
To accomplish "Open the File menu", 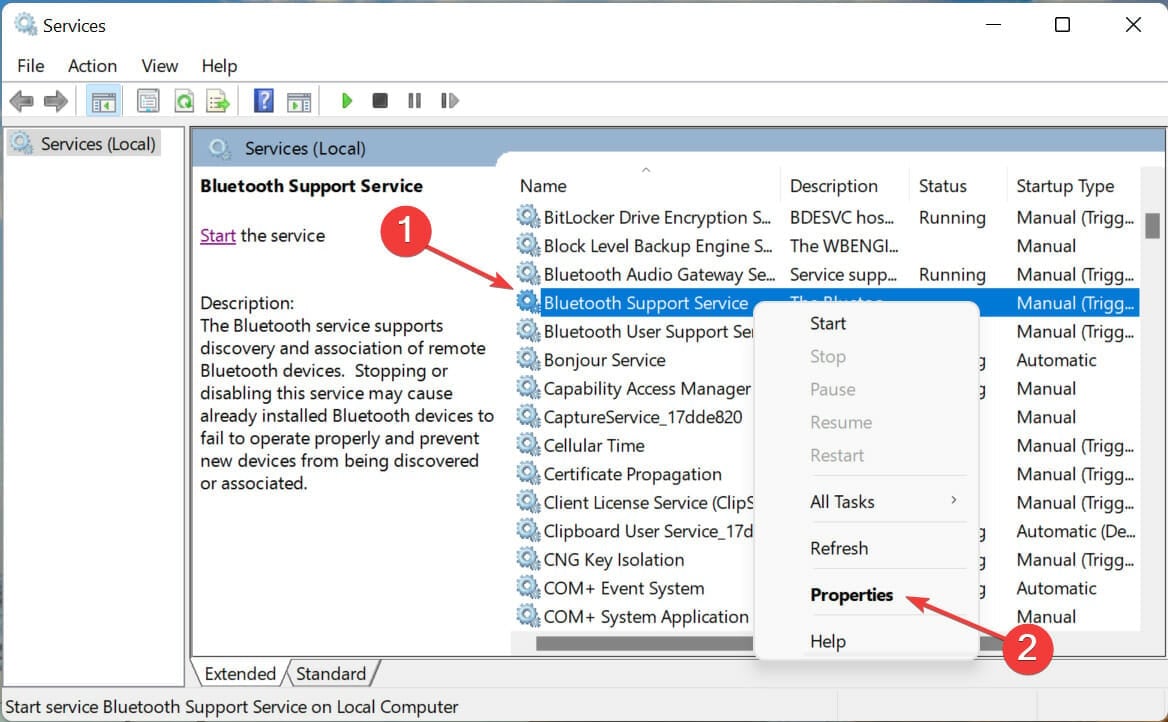I will coord(31,66).
